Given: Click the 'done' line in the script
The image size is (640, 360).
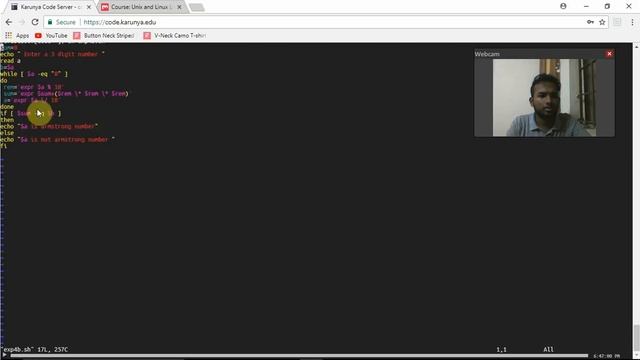Looking at the screenshot, I should click(7, 107).
